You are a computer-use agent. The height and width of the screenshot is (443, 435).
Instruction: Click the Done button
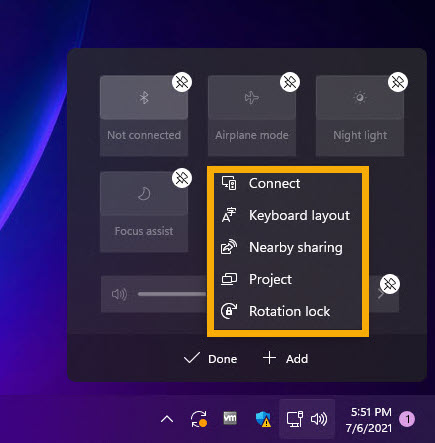click(x=211, y=359)
